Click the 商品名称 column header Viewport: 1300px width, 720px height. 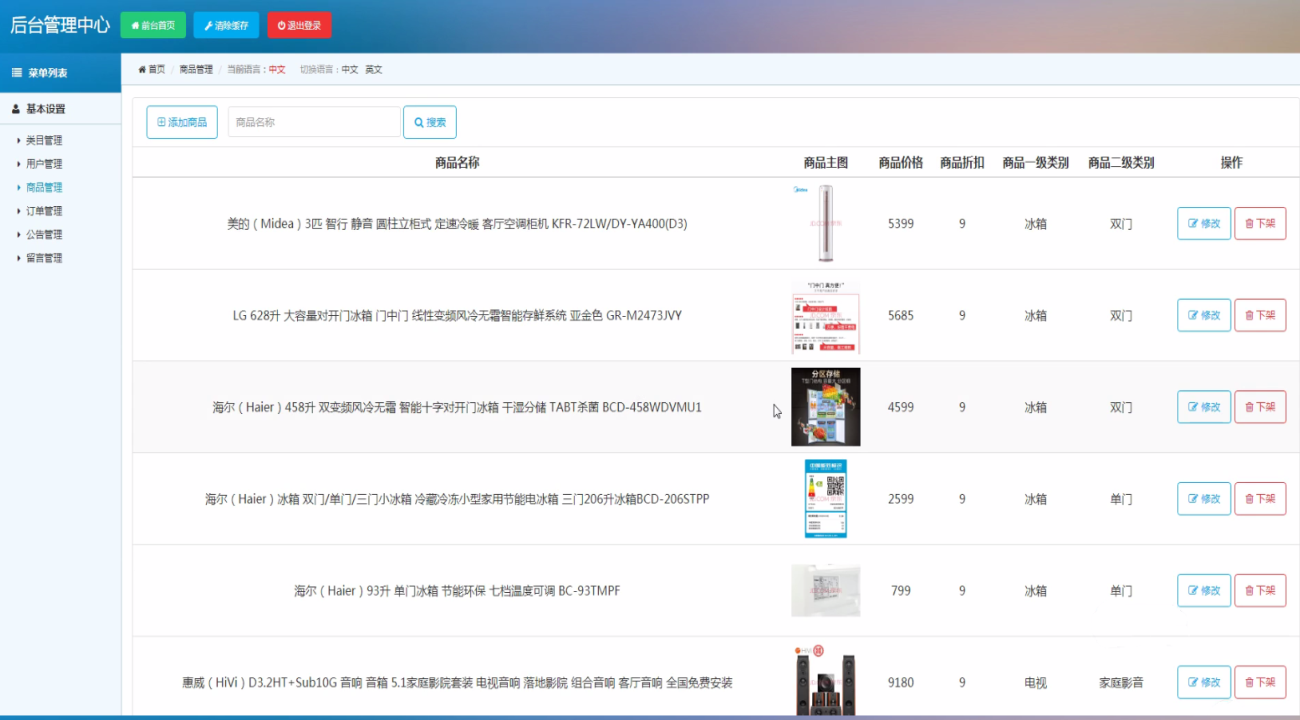457,163
